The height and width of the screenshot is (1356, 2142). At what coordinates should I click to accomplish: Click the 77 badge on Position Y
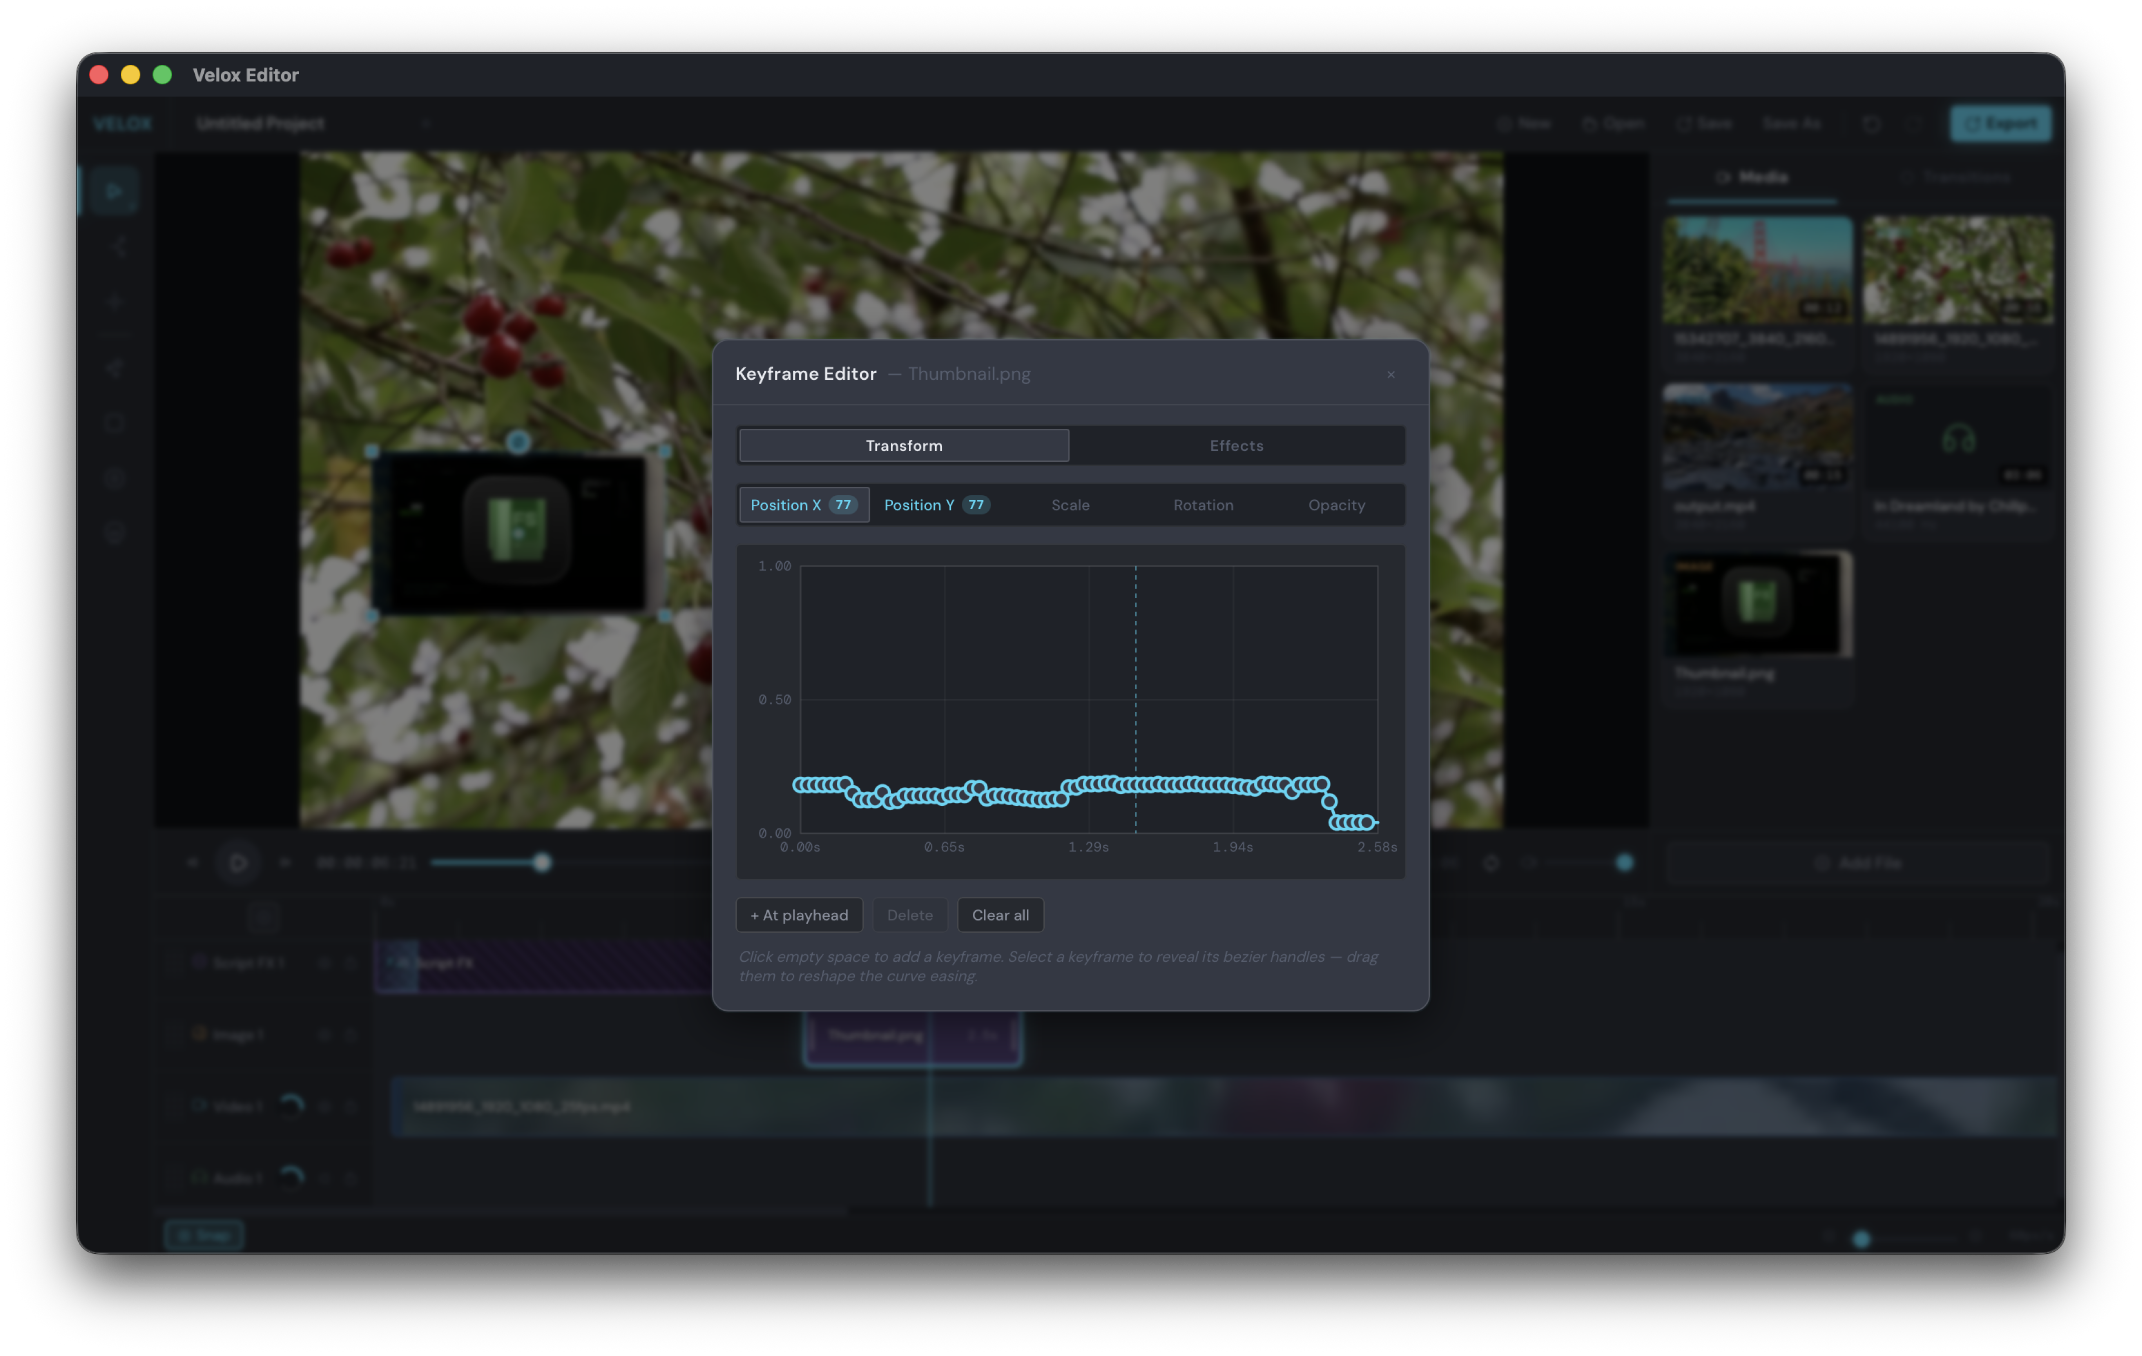click(x=976, y=505)
